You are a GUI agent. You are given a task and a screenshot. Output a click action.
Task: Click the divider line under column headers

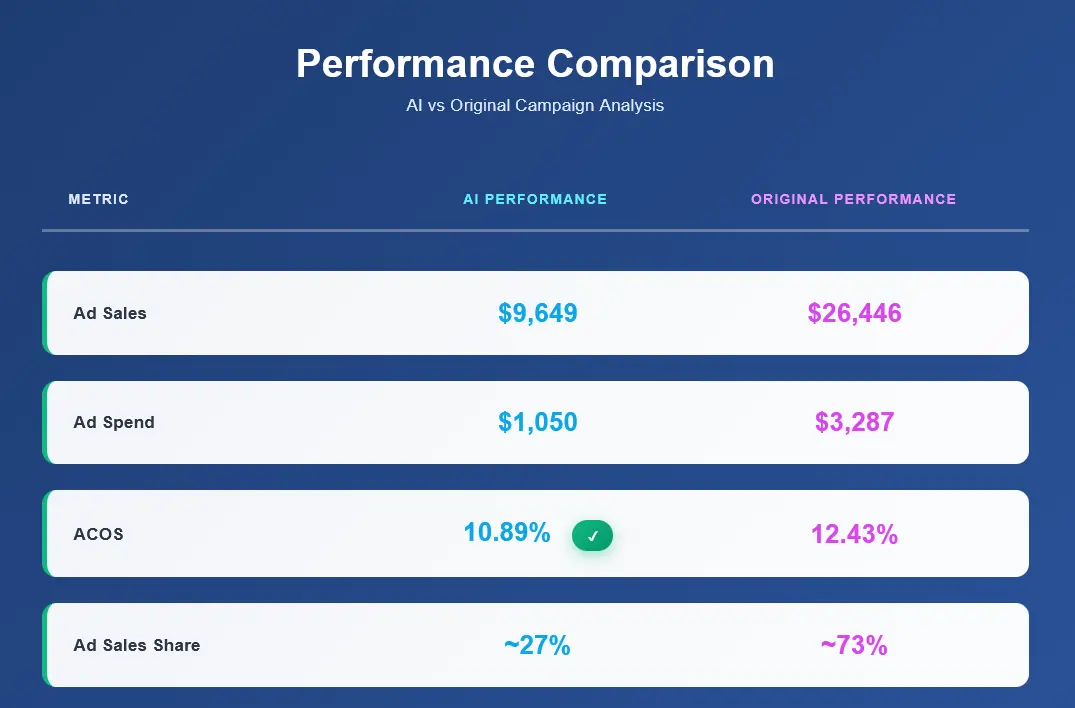(535, 231)
